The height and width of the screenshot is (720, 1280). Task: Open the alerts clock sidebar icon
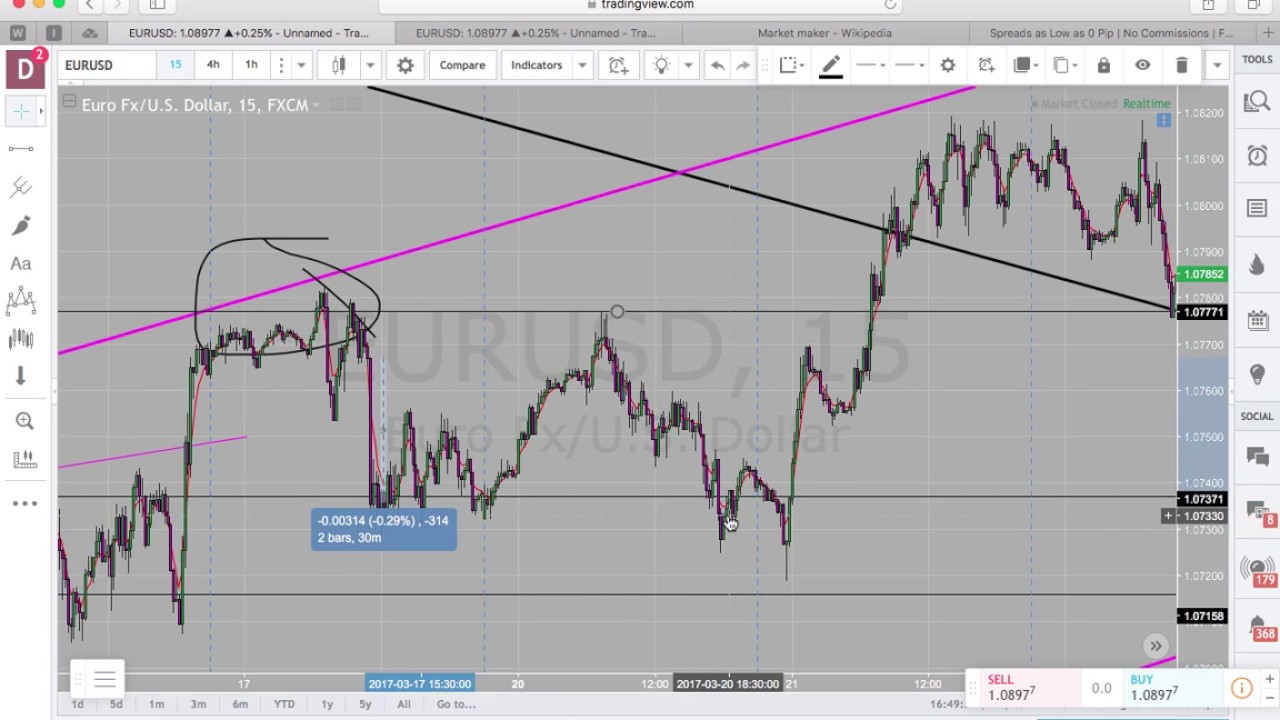point(1257,155)
